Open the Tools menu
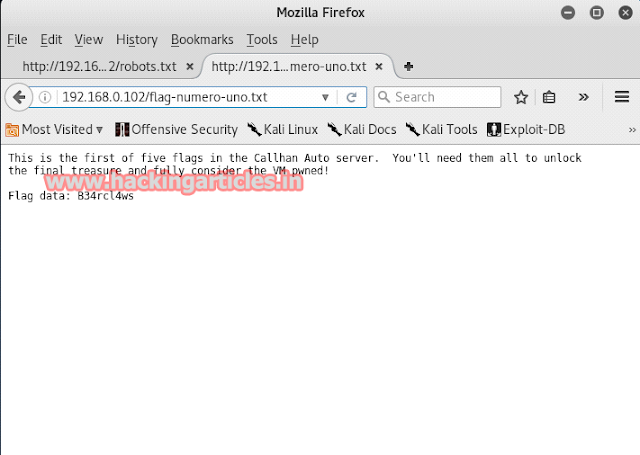The width and height of the screenshot is (640, 455). click(x=262, y=40)
